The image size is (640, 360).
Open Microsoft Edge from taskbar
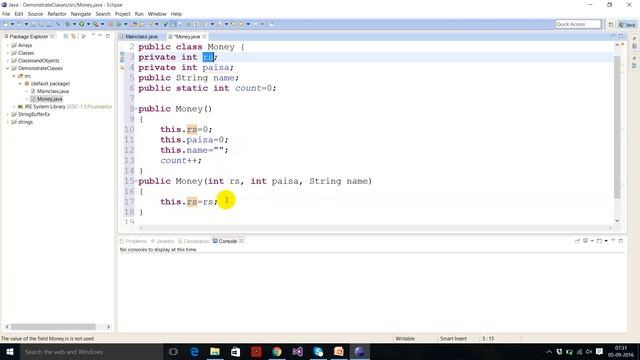pos(194,352)
